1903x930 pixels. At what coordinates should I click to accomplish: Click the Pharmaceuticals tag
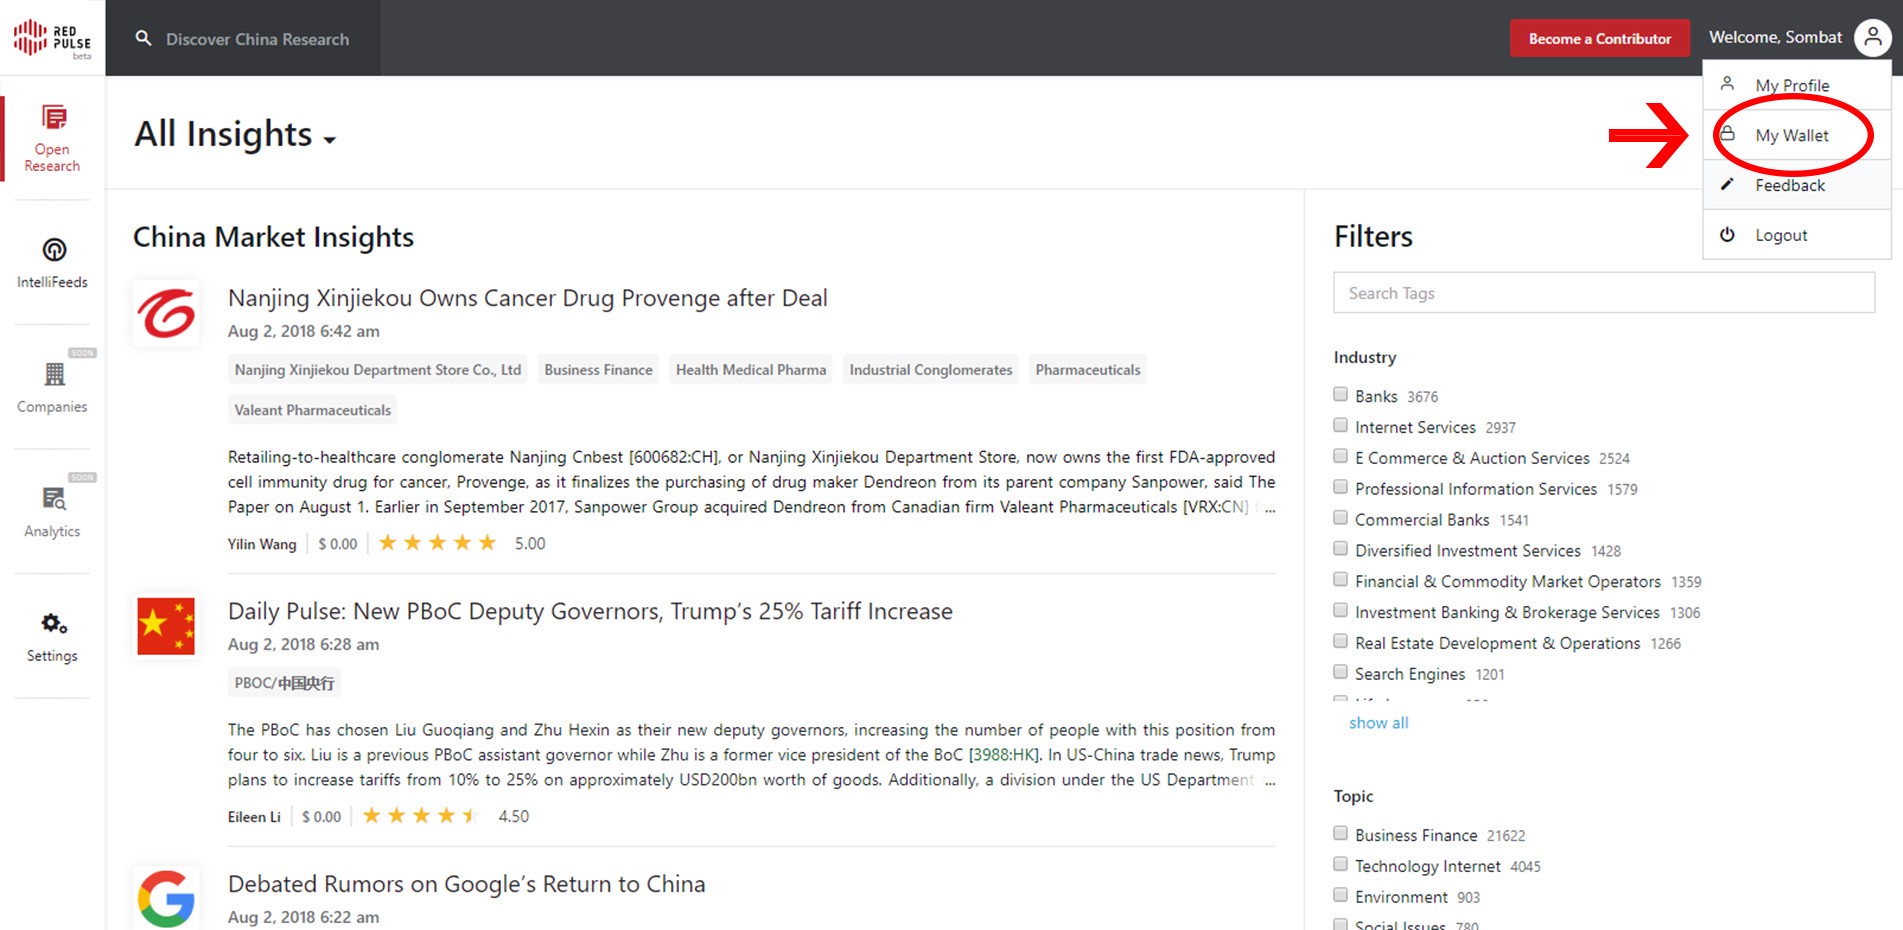pyautogui.click(x=1088, y=370)
